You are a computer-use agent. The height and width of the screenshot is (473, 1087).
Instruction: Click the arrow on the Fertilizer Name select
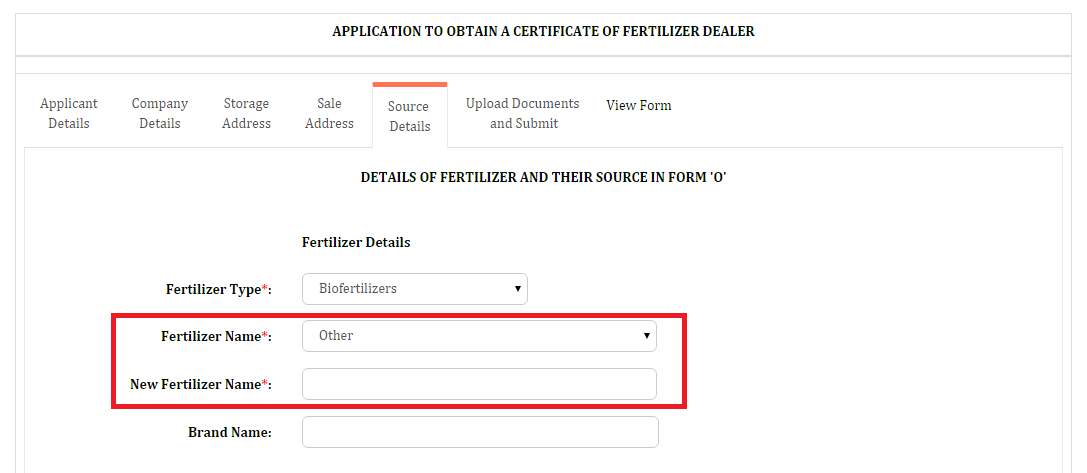(646, 336)
